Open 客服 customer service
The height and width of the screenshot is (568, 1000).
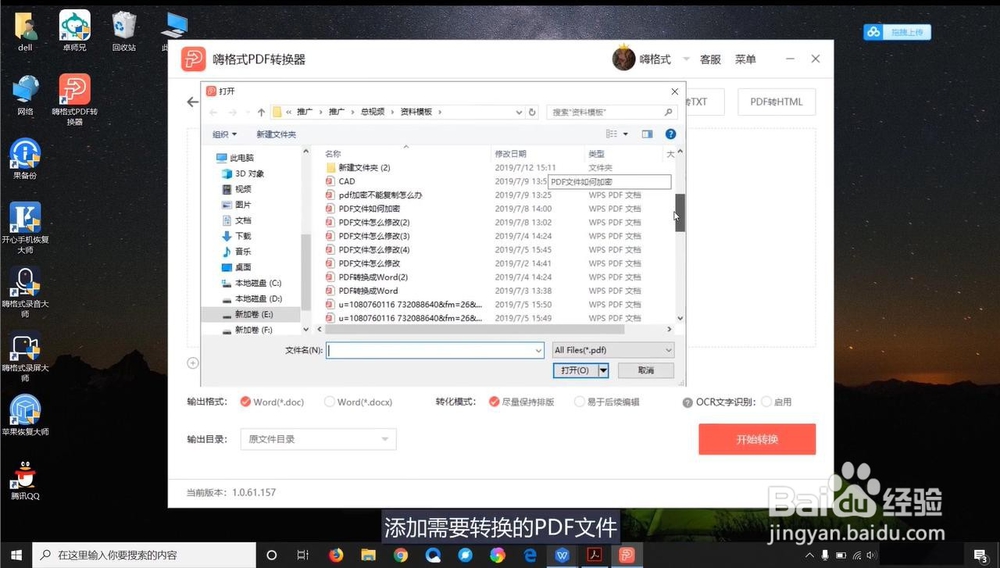tap(710, 59)
